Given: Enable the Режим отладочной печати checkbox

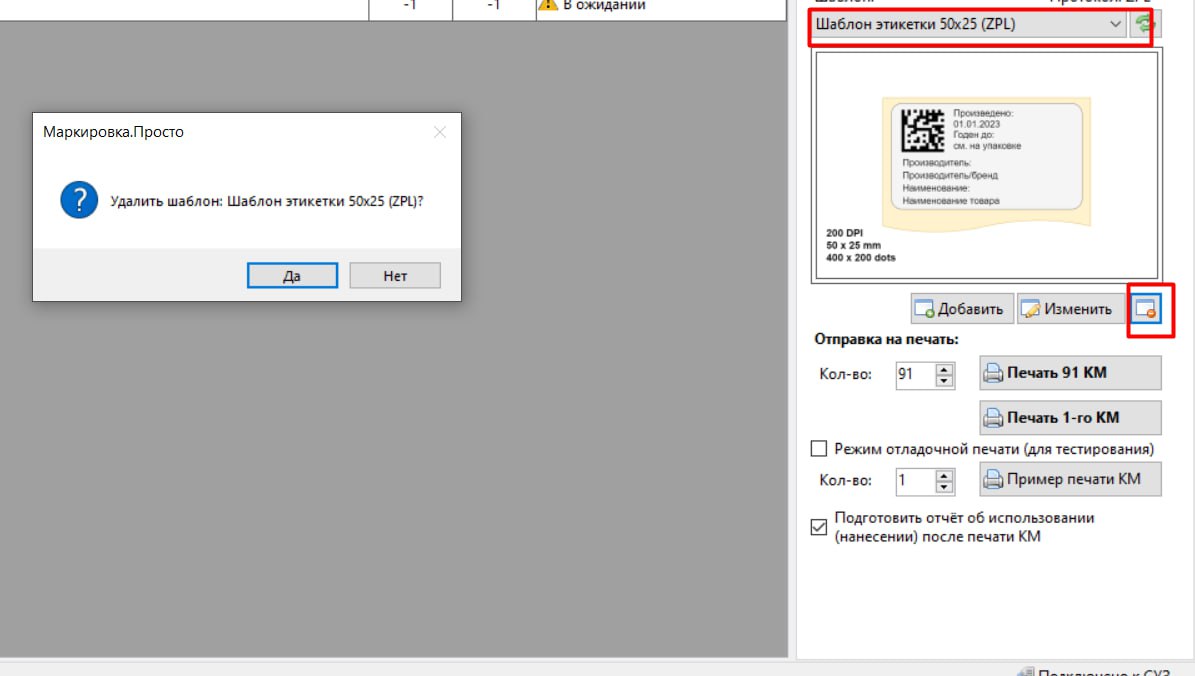Looking at the screenshot, I should [819, 449].
